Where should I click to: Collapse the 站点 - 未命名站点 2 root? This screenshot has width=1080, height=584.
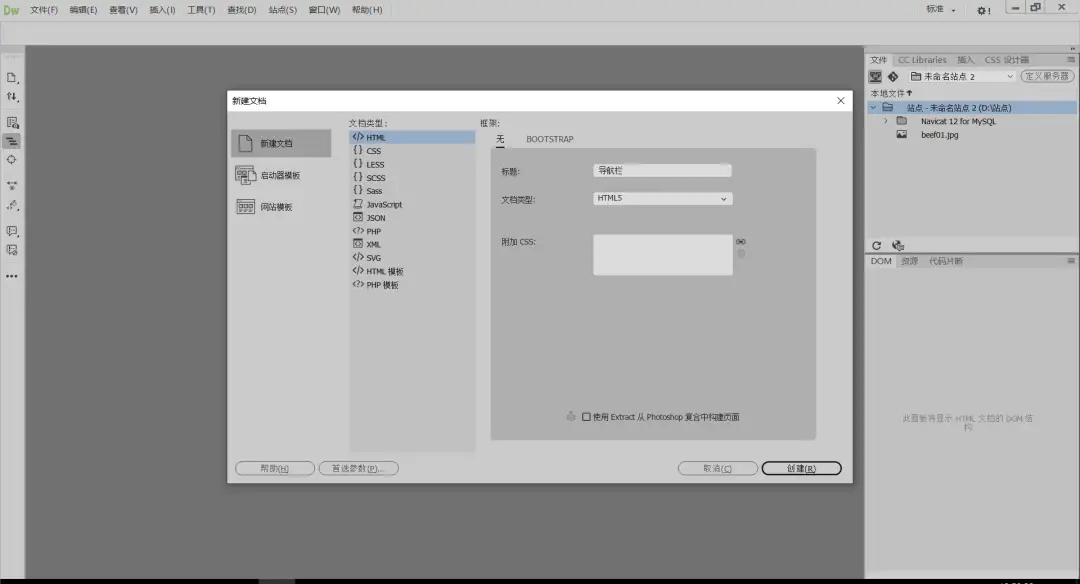pos(873,108)
